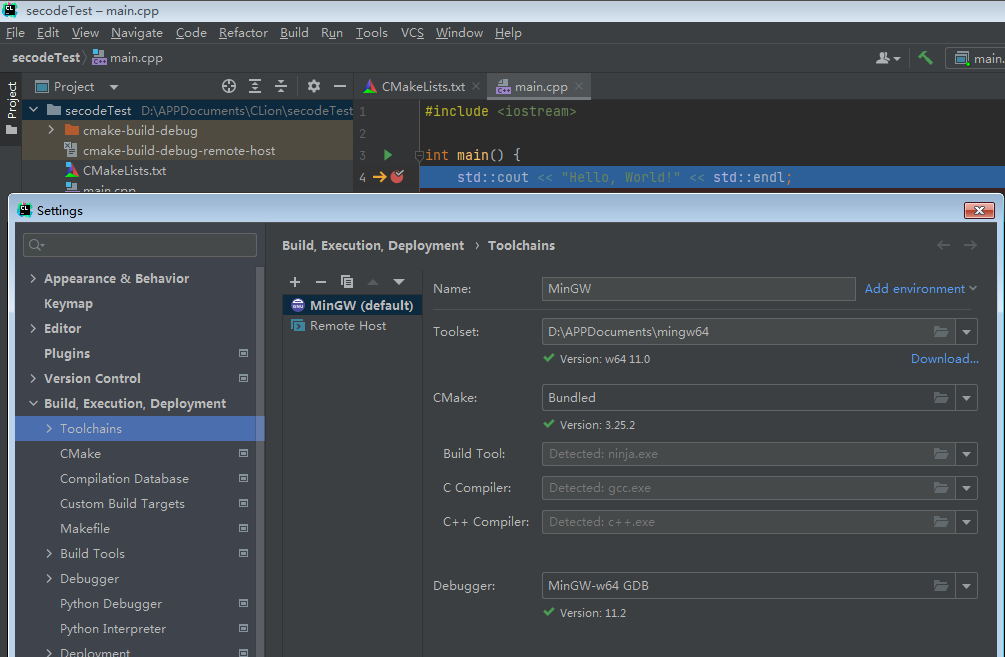Screen dimensions: 1005x657
Task: Select MinGW (default) toolchain
Action: point(353,305)
